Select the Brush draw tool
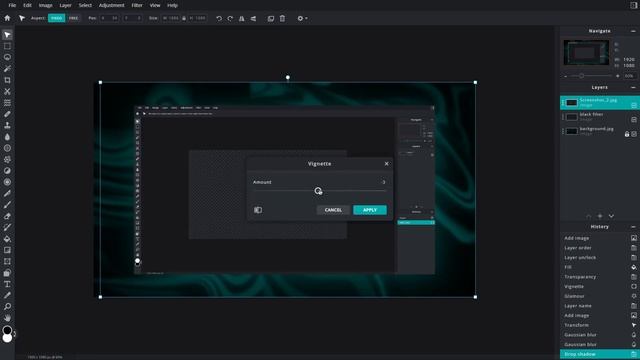The height and width of the screenshot is (360, 640). point(7,204)
